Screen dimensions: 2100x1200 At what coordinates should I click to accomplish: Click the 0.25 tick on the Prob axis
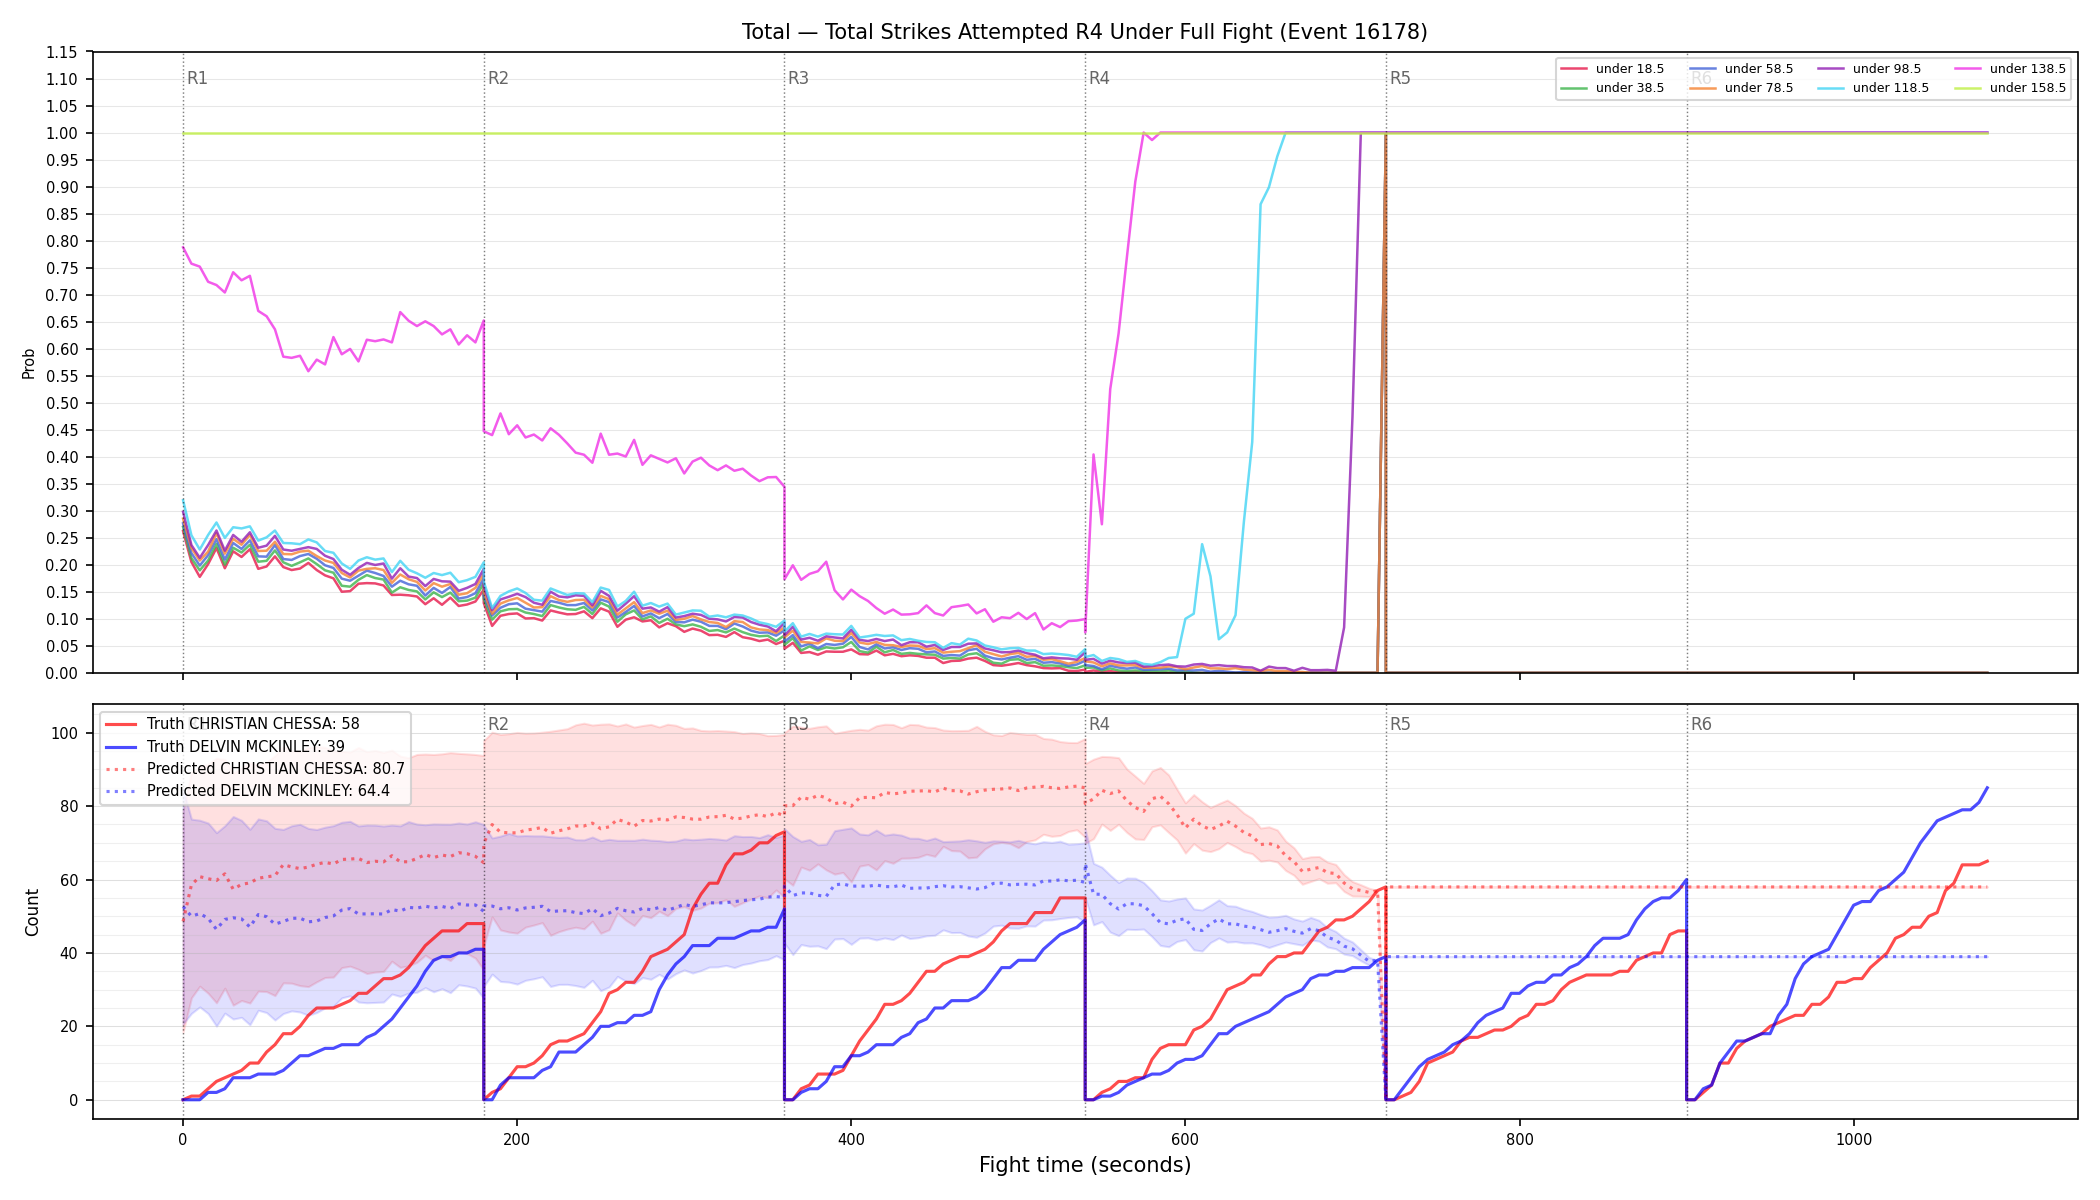coord(62,538)
